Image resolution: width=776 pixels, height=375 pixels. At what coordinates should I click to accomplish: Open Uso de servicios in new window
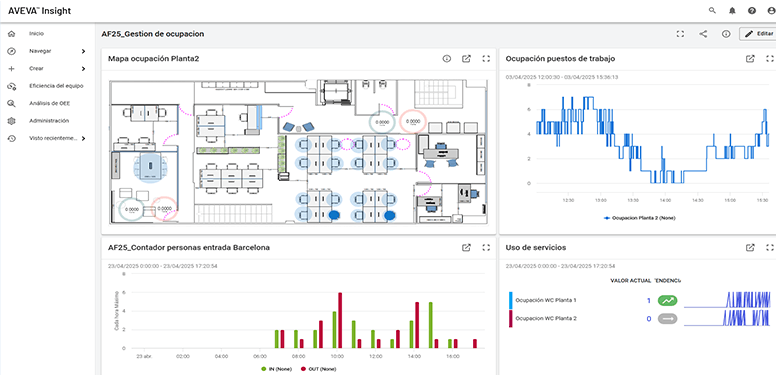tap(750, 248)
